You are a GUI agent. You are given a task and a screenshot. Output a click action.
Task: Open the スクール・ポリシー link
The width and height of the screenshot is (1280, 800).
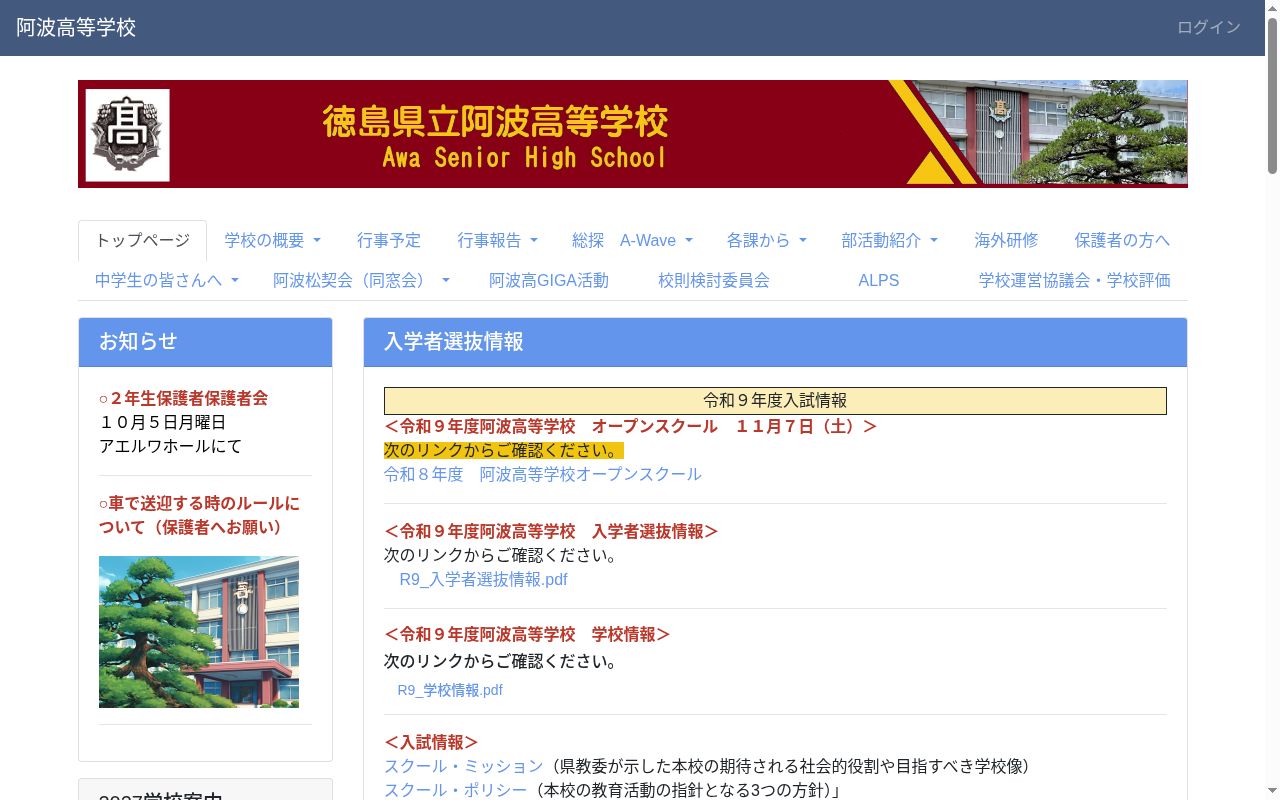(x=456, y=790)
